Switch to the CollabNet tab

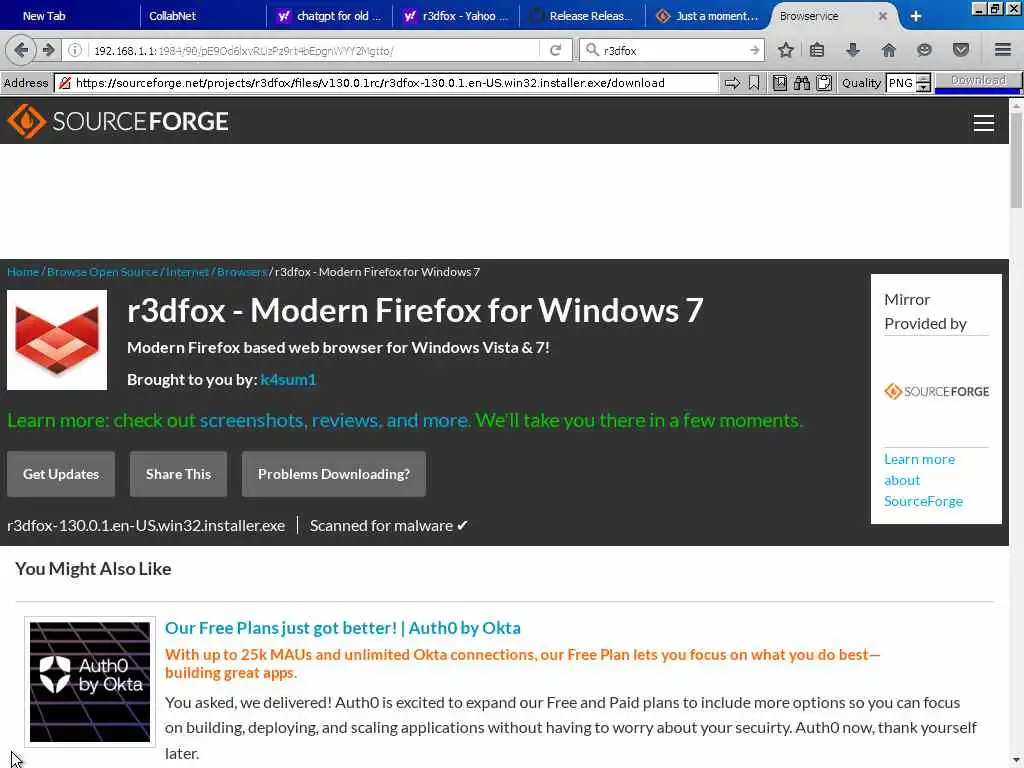click(x=172, y=16)
